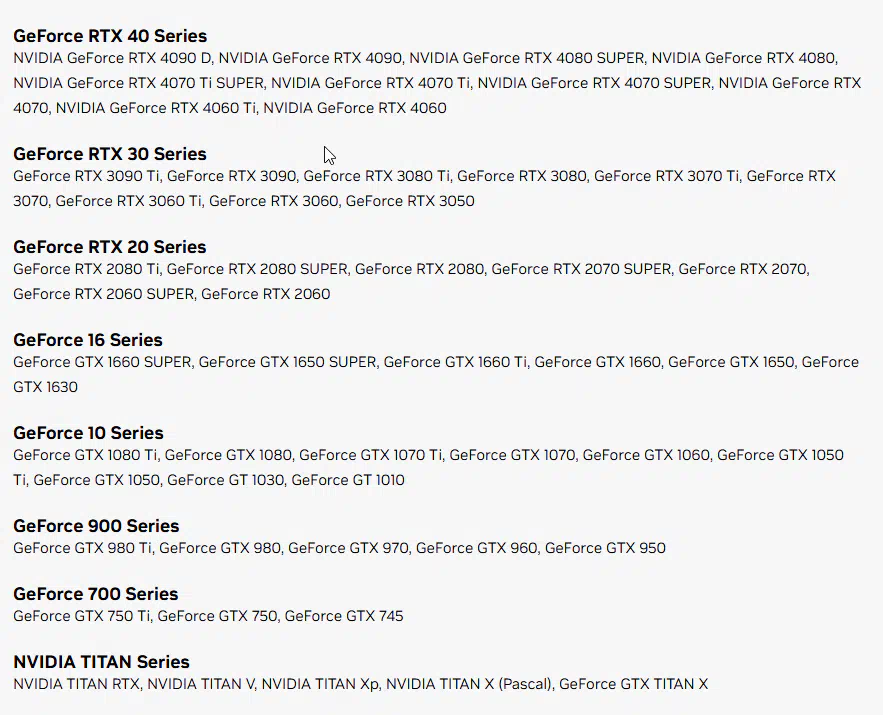
Task: Click the GeForce GTX 980 Ti text
Action: (x=82, y=548)
